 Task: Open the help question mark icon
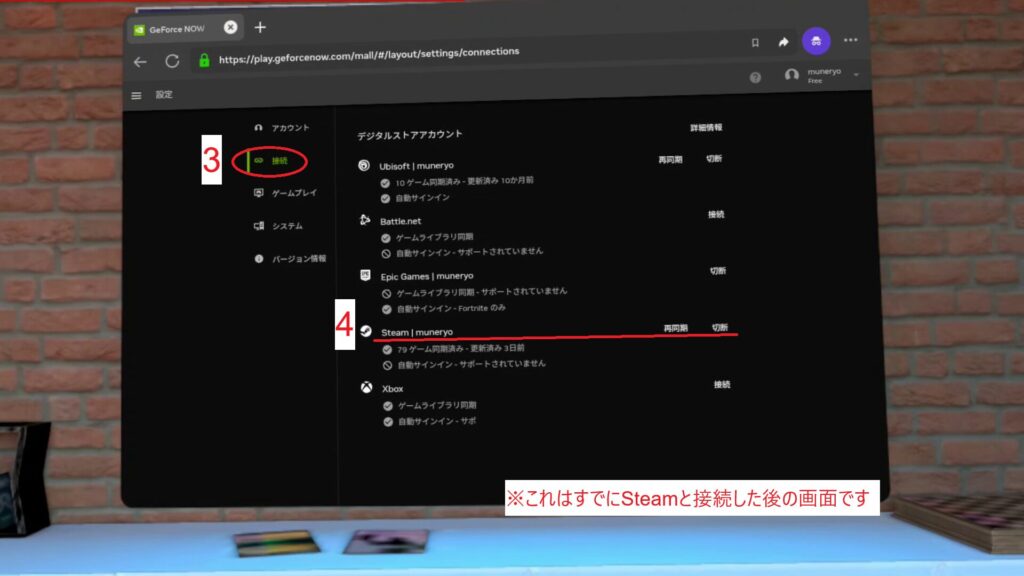tap(755, 77)
